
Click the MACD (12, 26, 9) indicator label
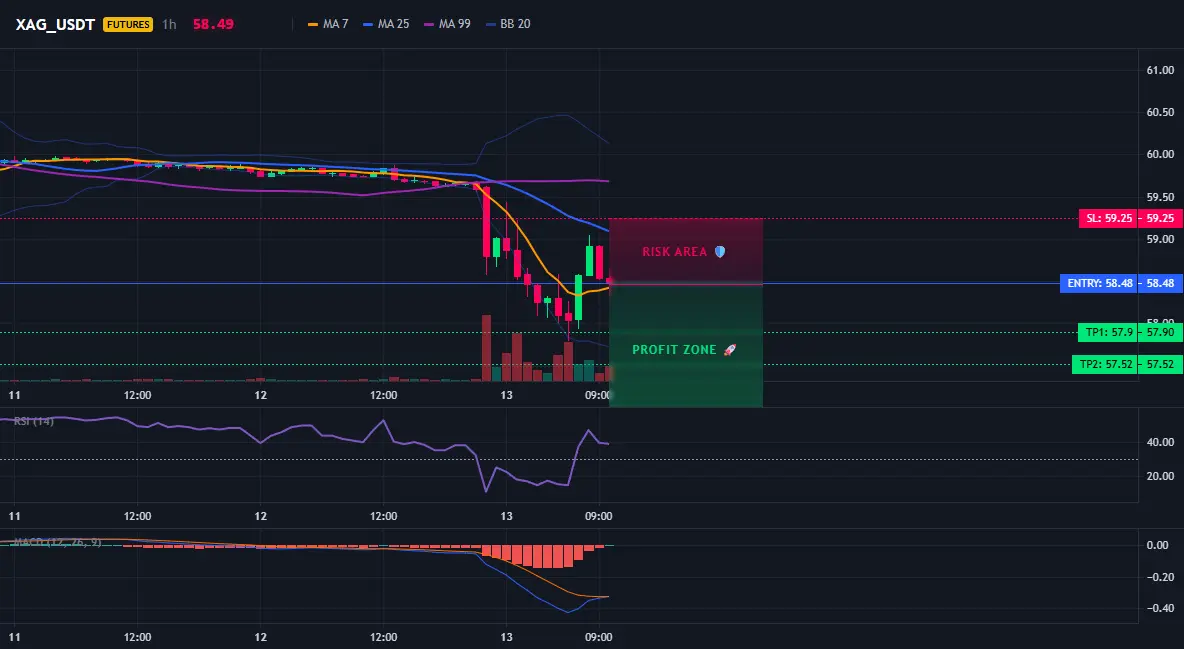[57, 542]
